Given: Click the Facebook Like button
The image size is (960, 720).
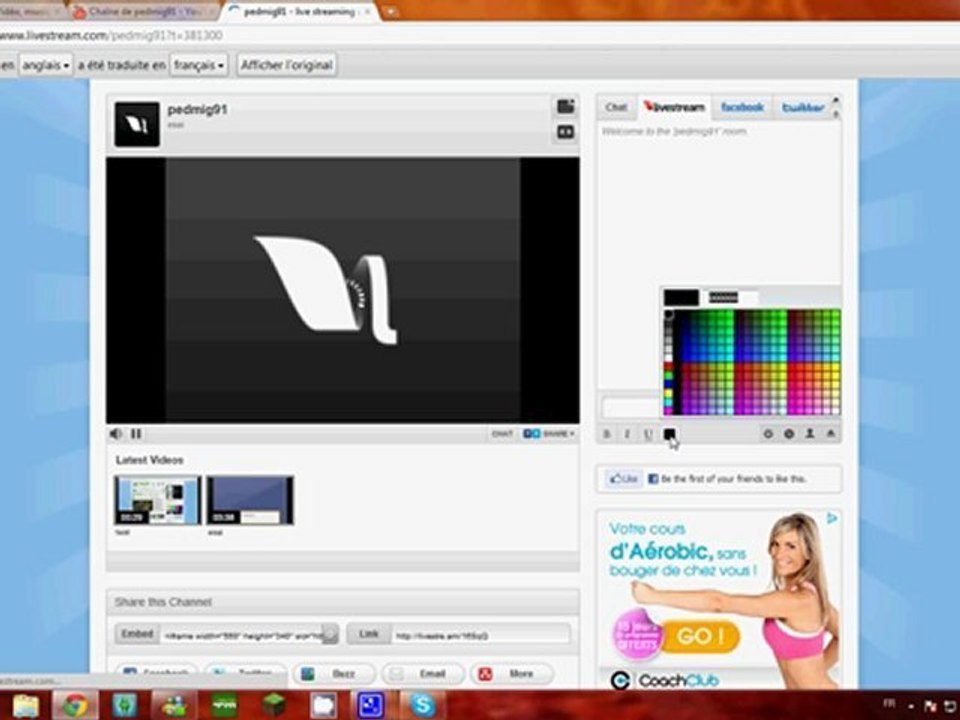Looking at the screenshot, I should pyautogui.click(x=624, y=479).
